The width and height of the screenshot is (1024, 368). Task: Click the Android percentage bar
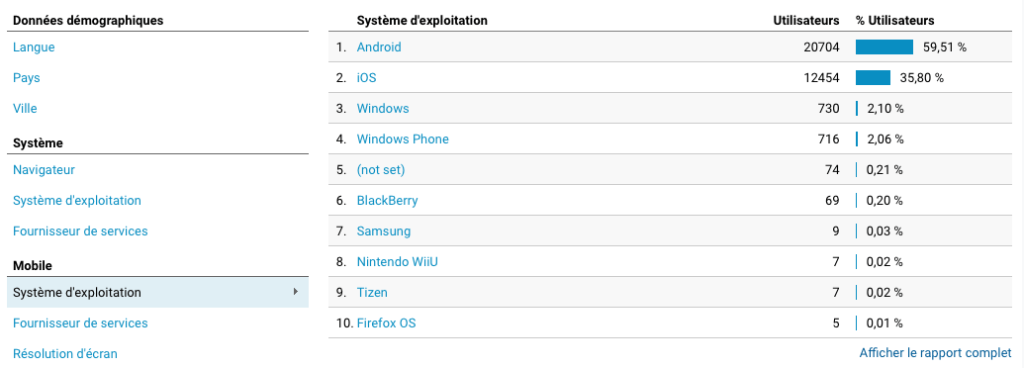pos(884,47)
